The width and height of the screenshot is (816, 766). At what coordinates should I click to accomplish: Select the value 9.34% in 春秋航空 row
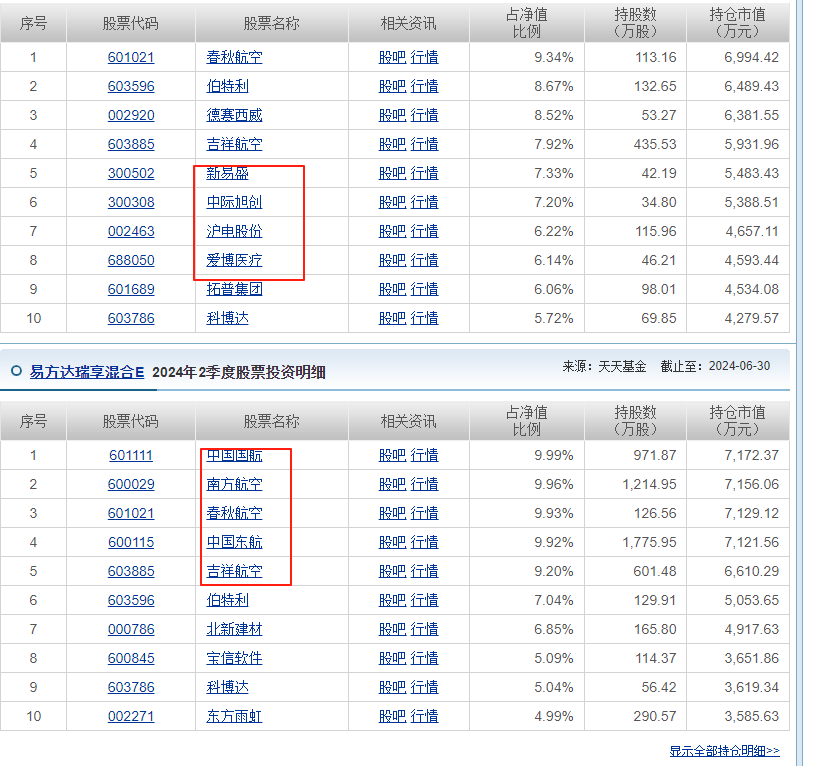(554, 57)
